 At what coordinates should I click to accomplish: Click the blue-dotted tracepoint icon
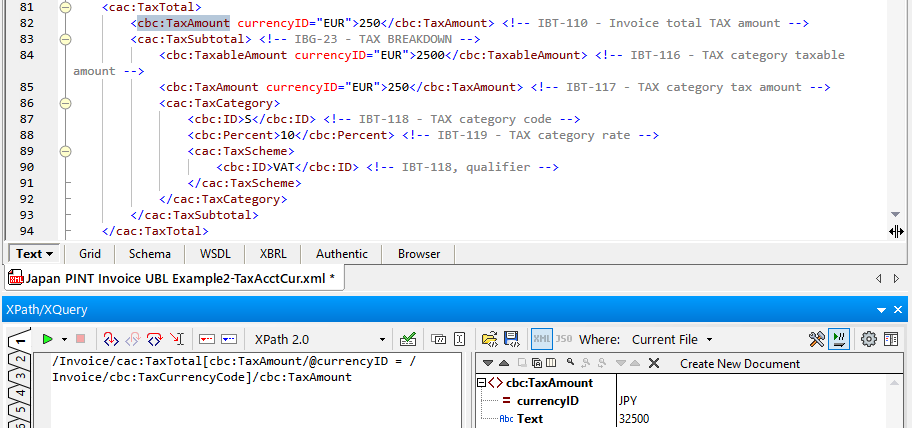229,339
